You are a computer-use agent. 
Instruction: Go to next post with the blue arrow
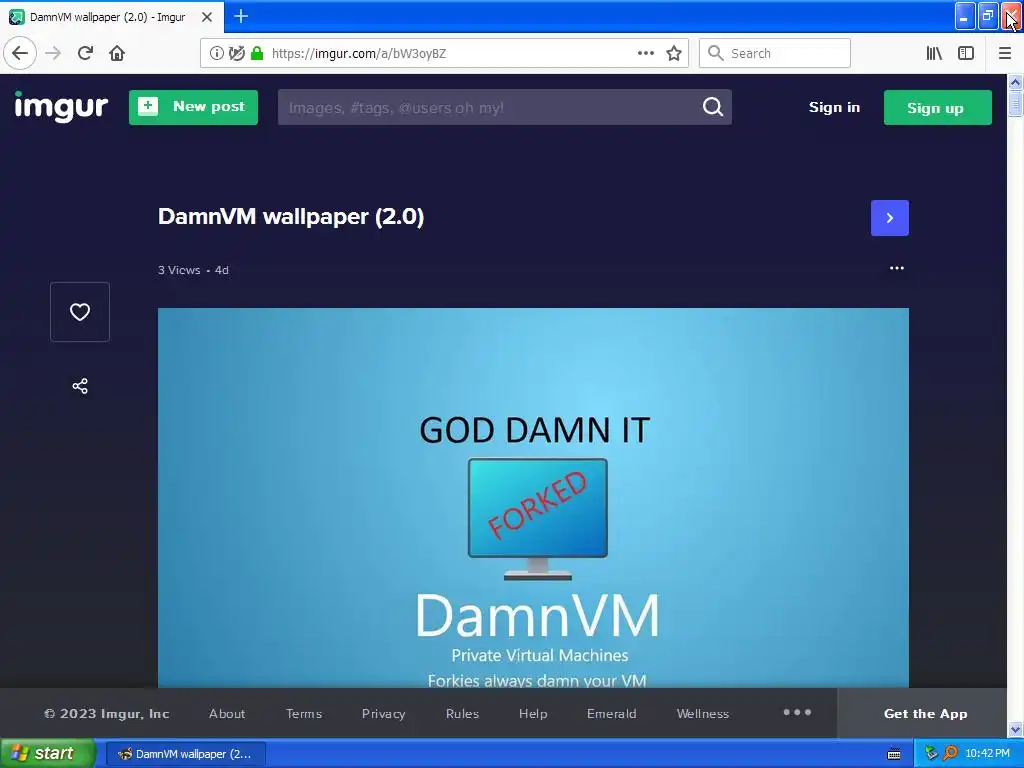click(x=889, y=218)
